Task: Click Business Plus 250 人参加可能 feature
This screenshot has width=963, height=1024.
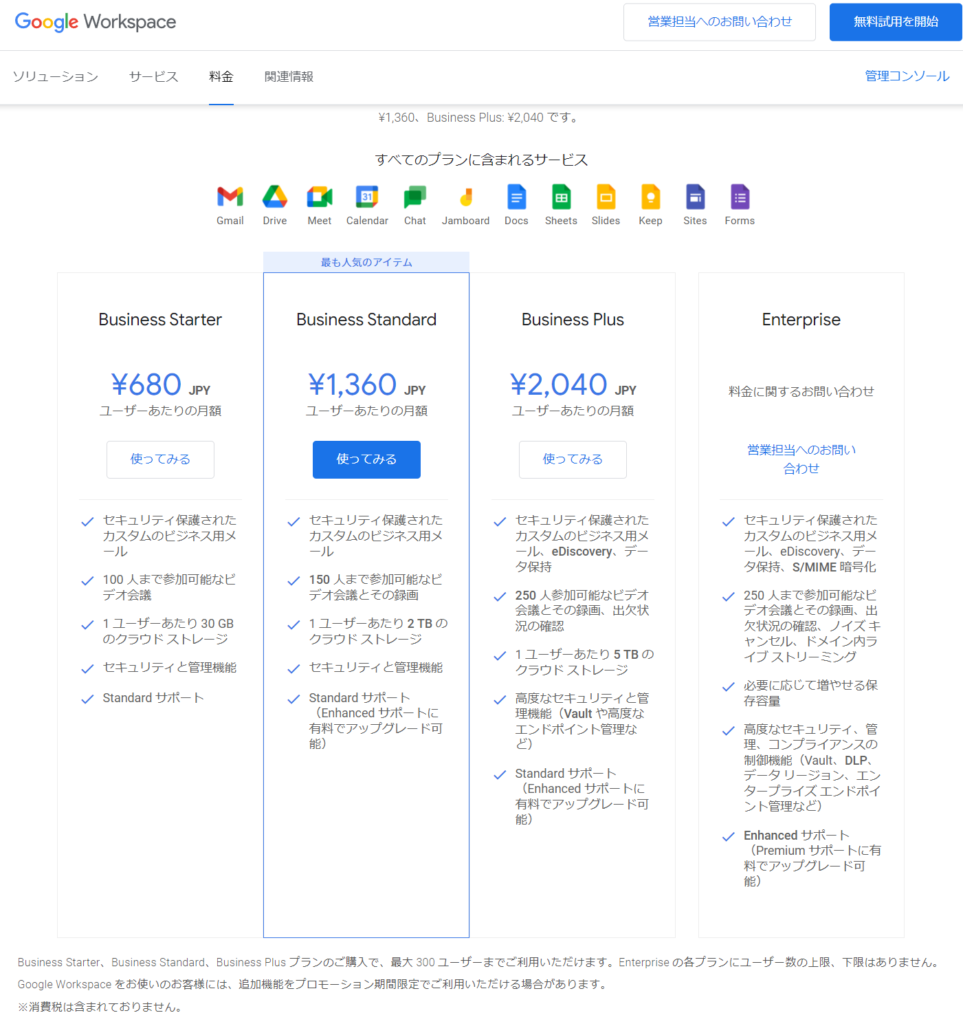Action: pyautogui.click(x=582, y=610)
